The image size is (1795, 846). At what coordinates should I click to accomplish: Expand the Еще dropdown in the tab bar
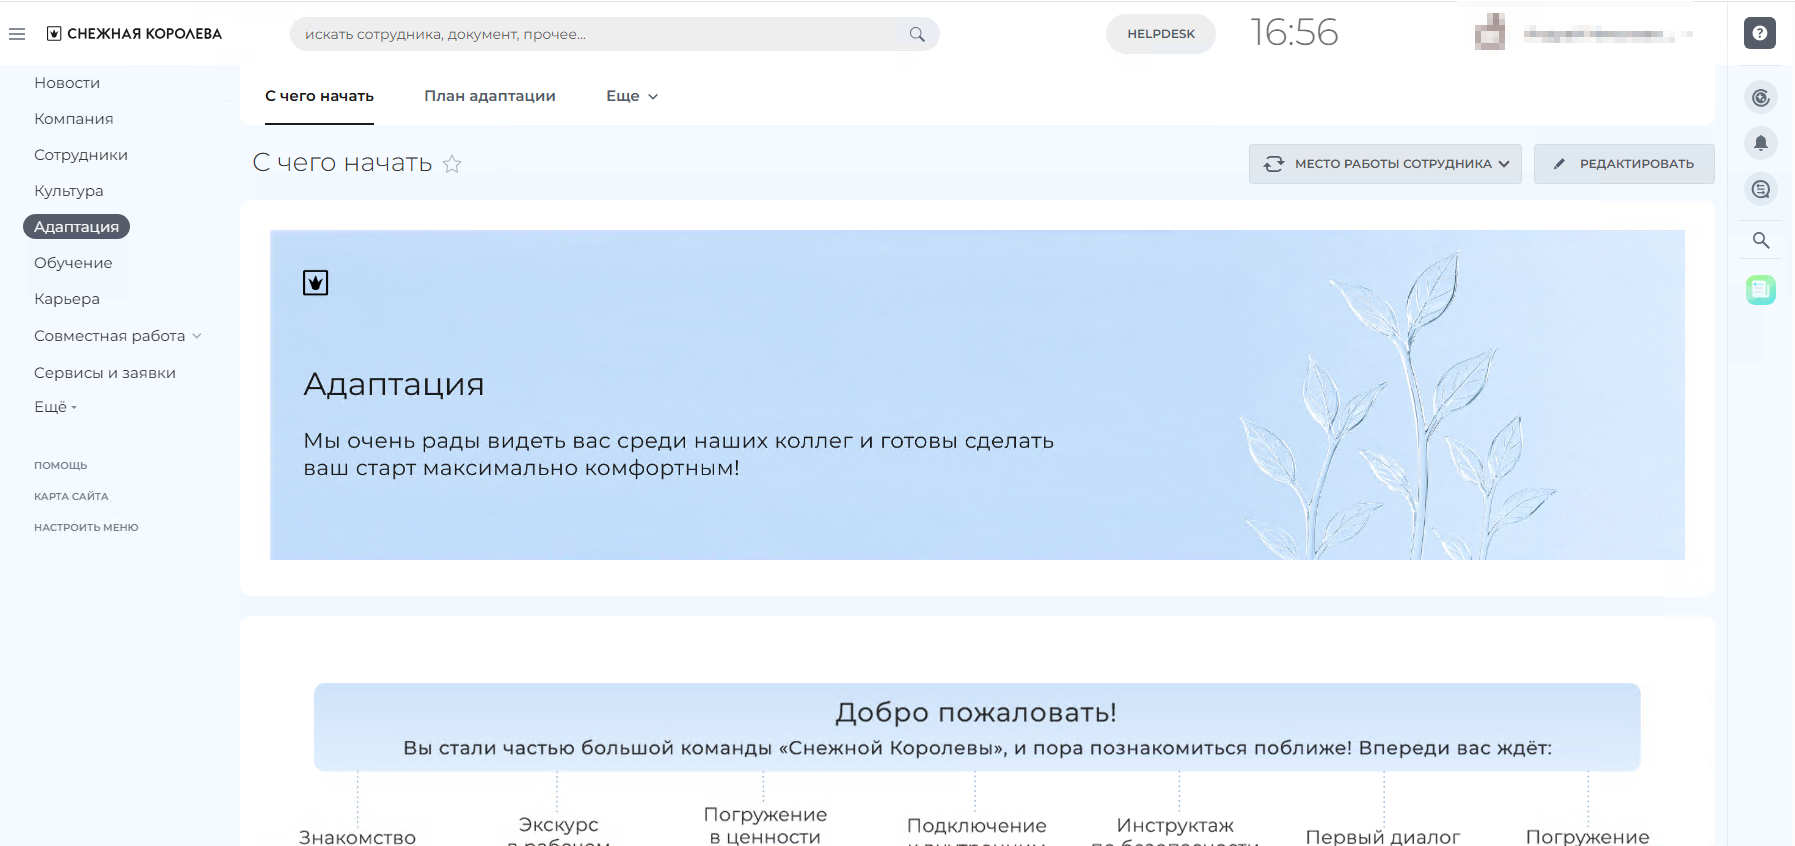632,96
